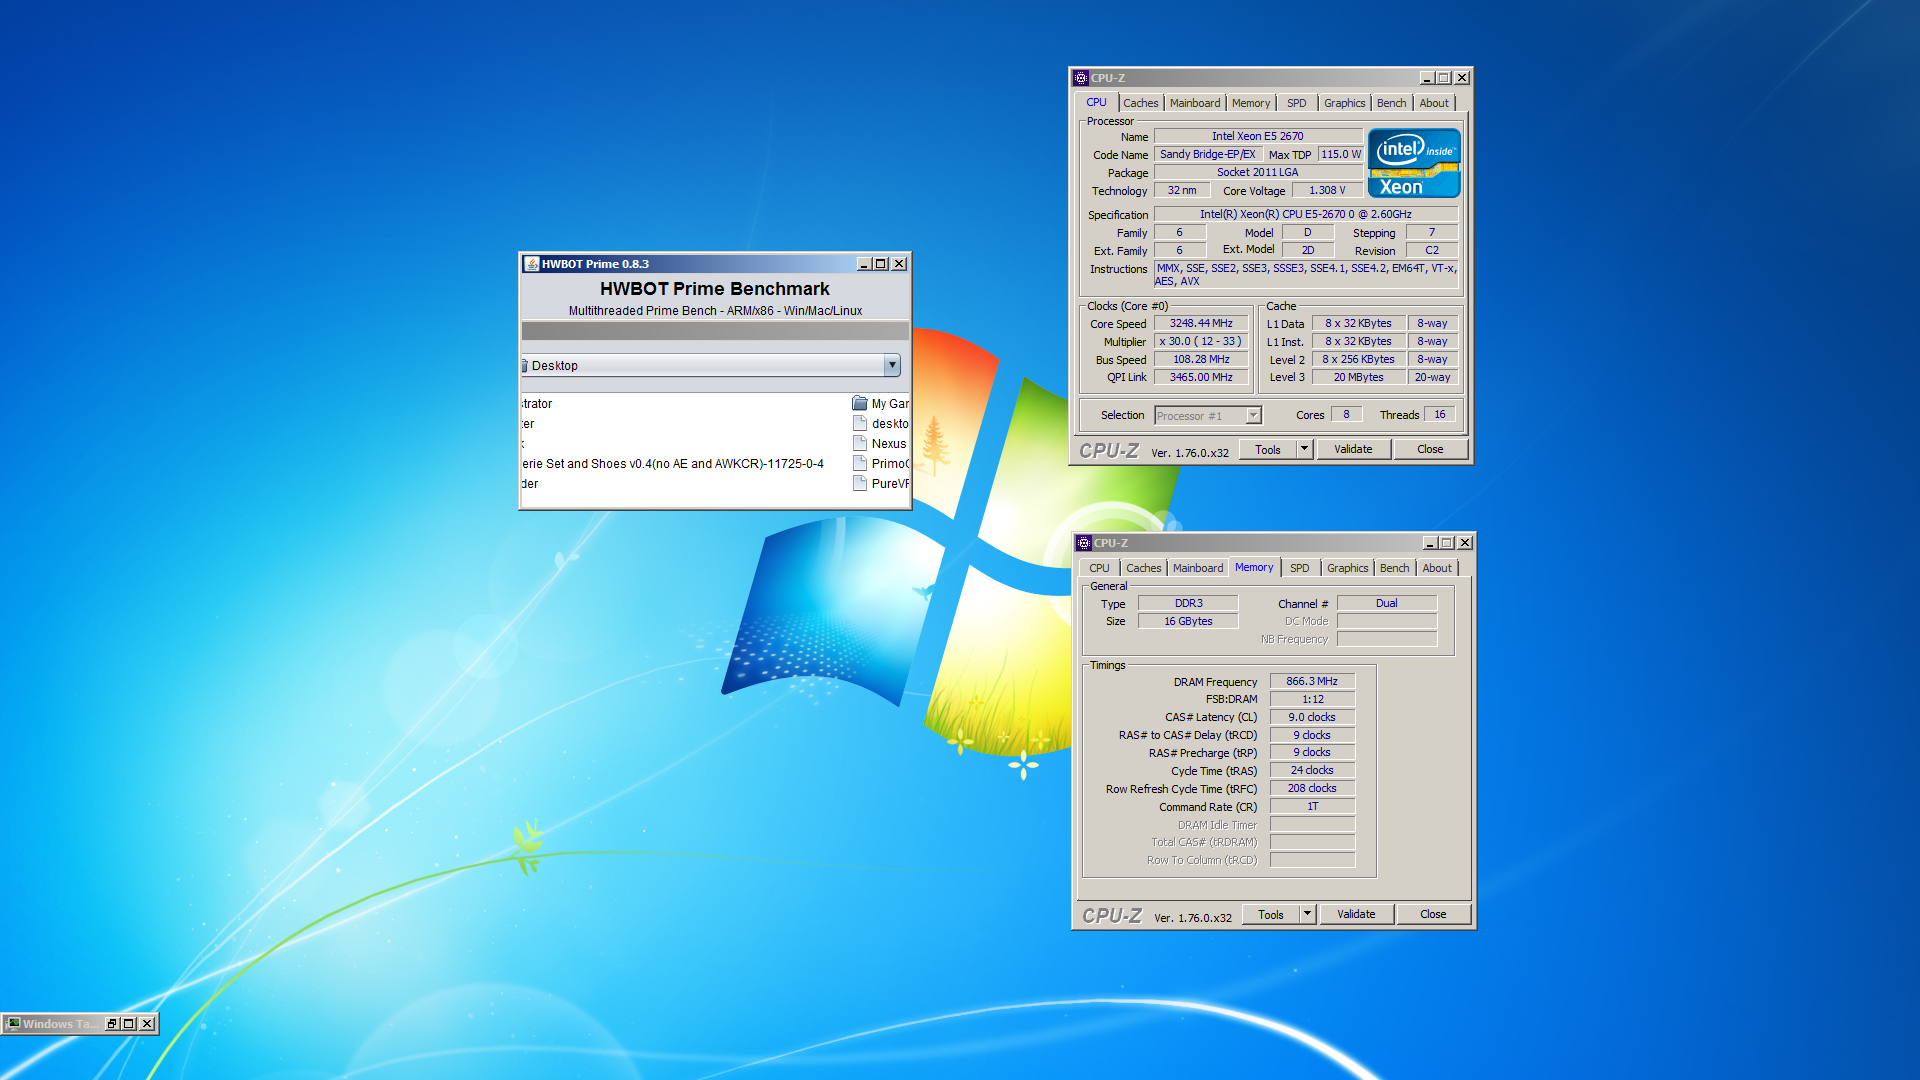Click the HWBOT Prime title bar Java icon
This screenshot has width=1920, height=1080.
(x=532, y=264)
